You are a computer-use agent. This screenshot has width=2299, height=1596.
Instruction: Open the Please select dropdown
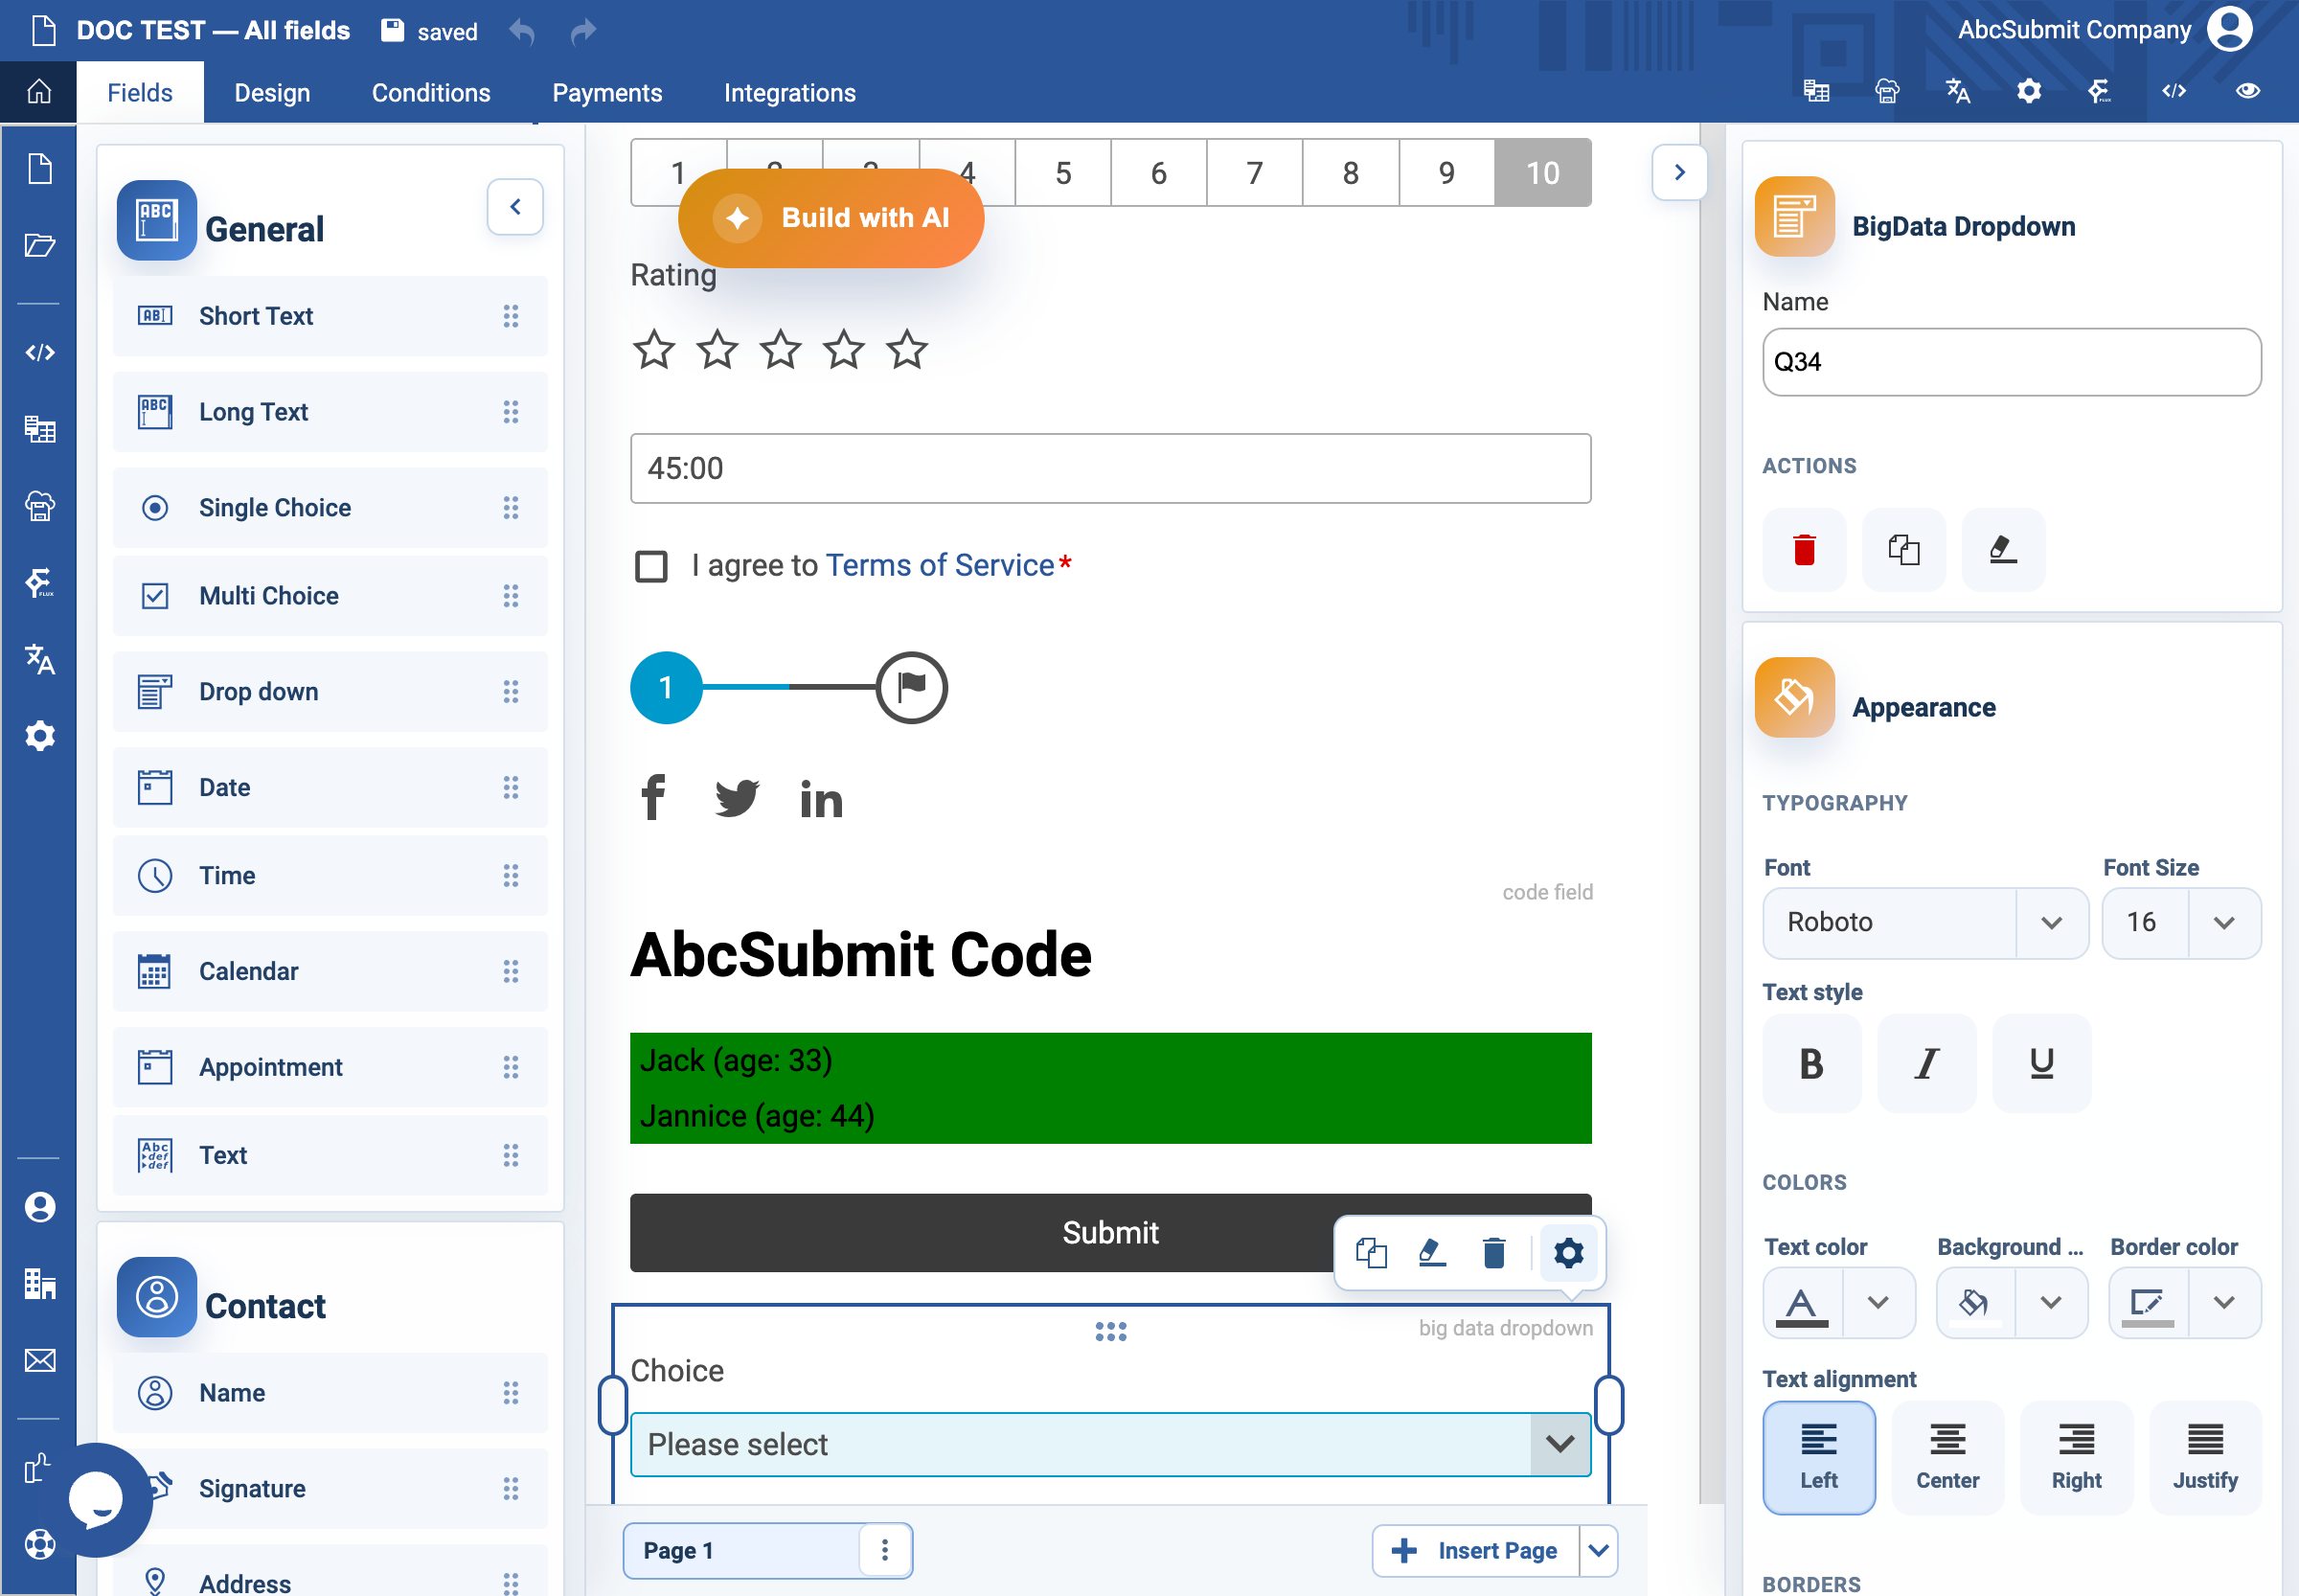coord(1110,1444)
